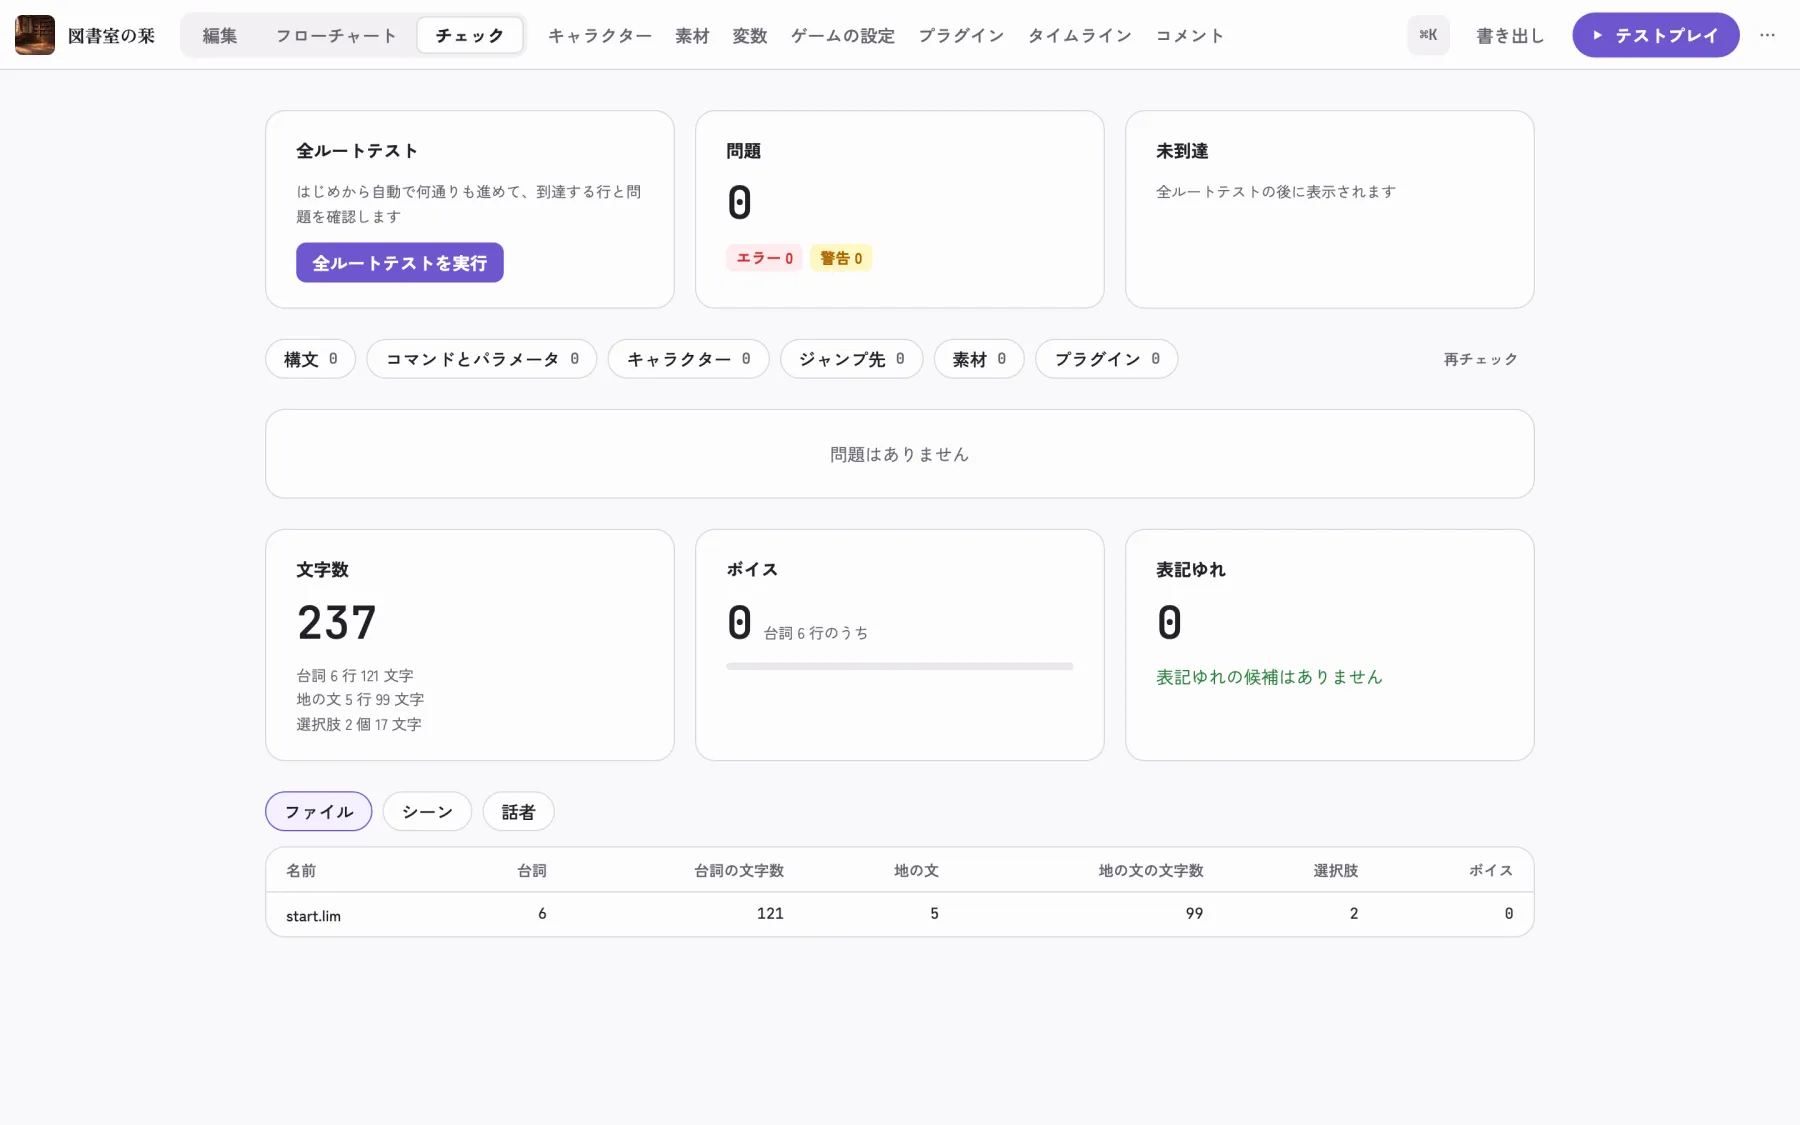Filter by キャラクター 0 chip
The height and width of the screenshot is (1125, 1800).
688,359
